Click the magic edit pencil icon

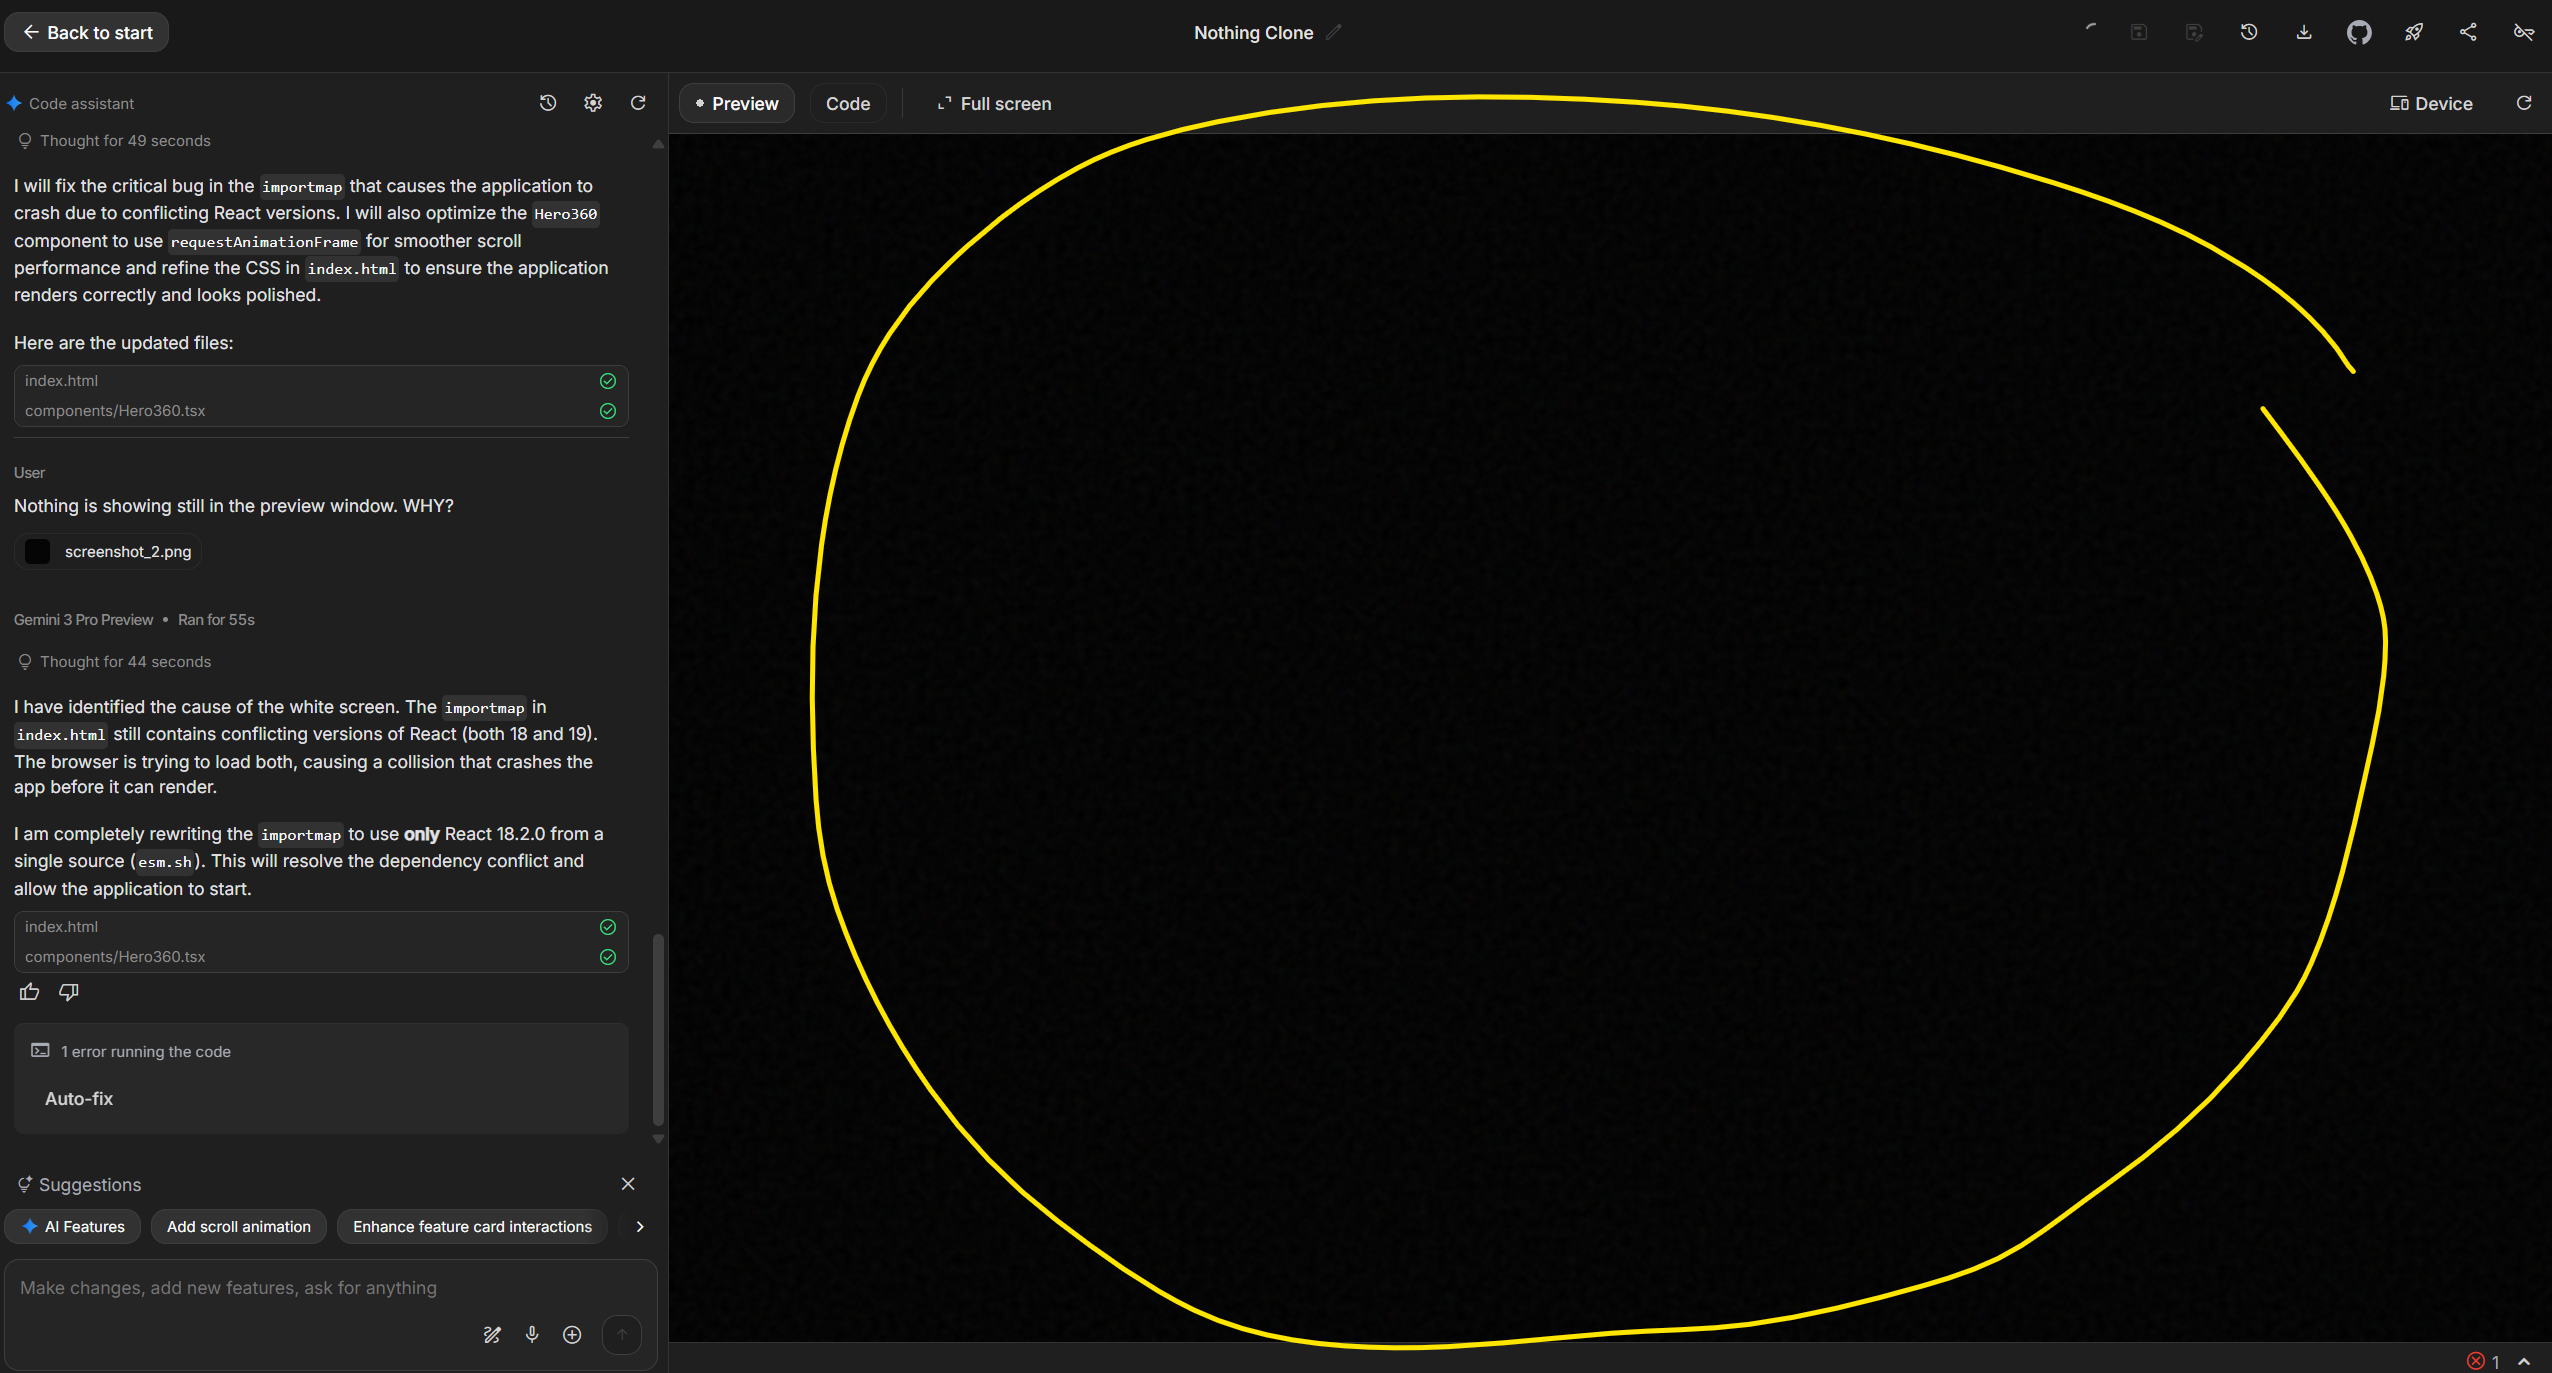coord(492,1335)
